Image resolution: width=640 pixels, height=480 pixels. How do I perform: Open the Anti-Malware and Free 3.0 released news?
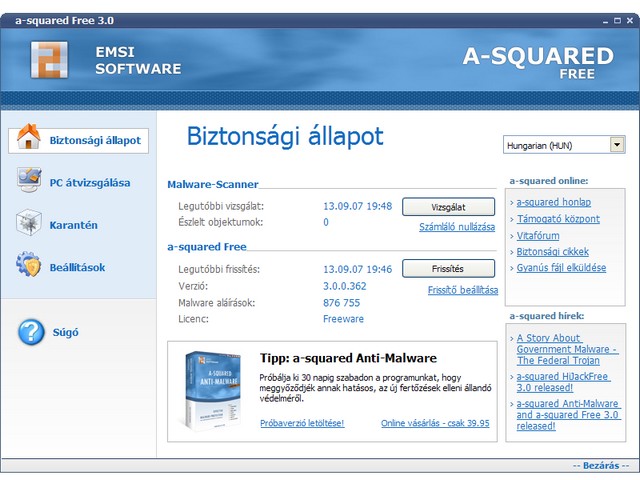pos(568,415)
